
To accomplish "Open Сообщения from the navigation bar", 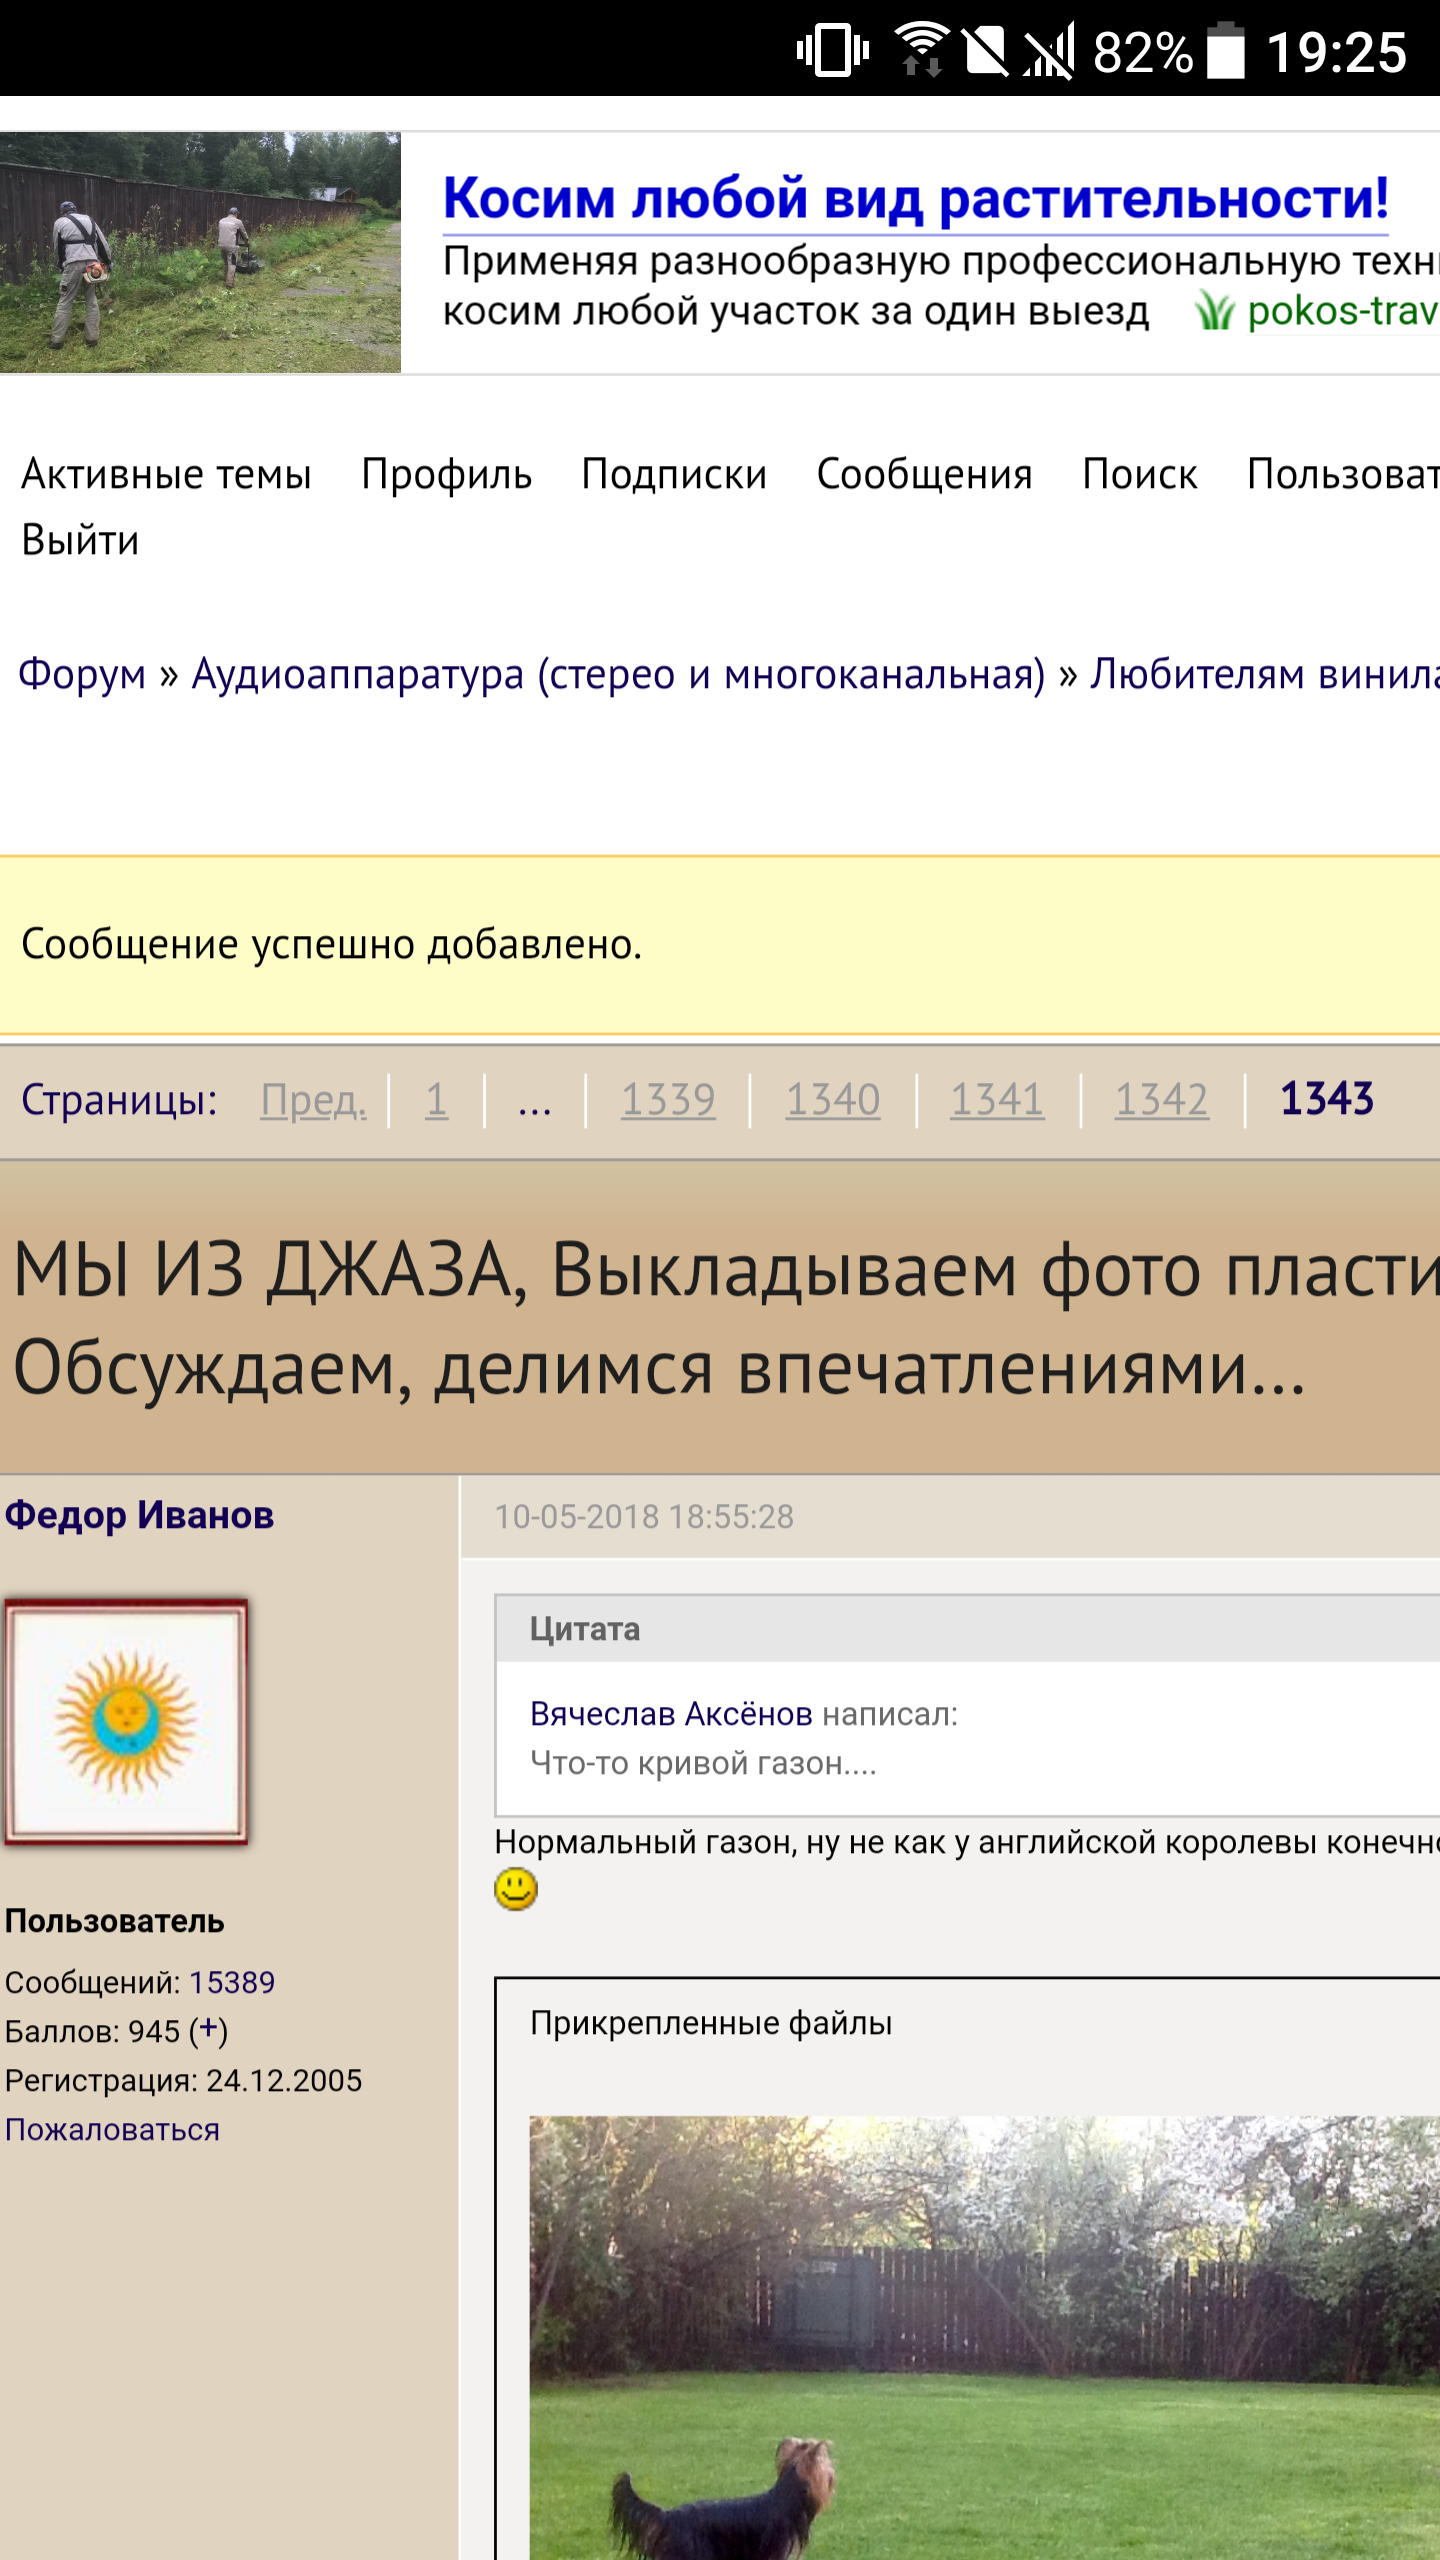I will (x=924, y=474).
